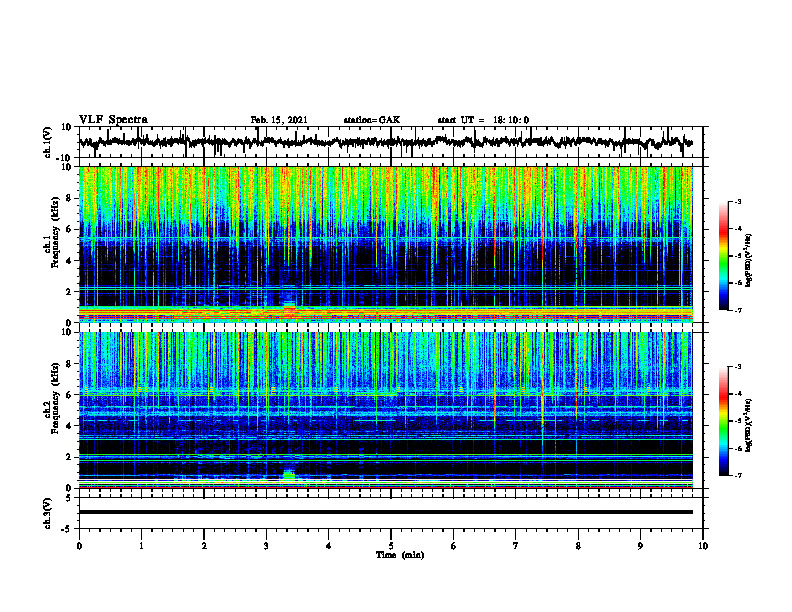Click the "Time (min)" axis label
This screenshot has height=612, width=792.
click(400, 555)
